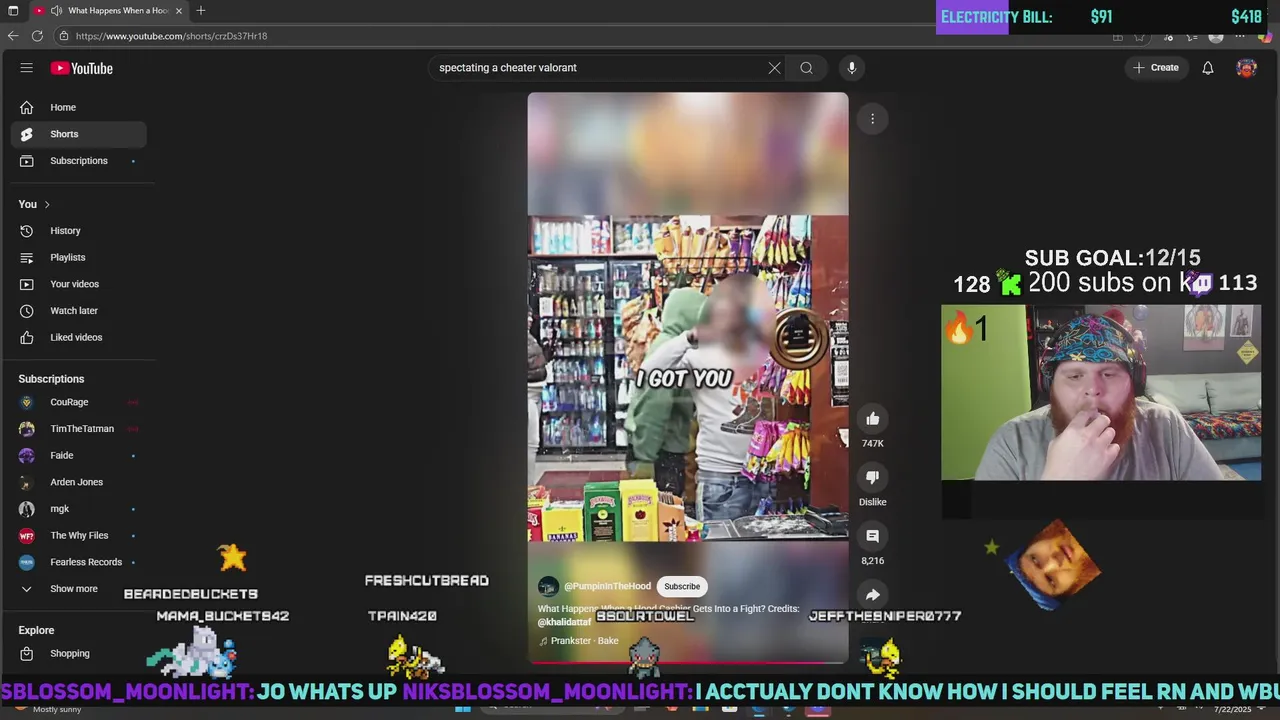Image resolution: width=1280 pixels, height=720 pixels.
Task: Click the Subscriptions section heading
Action: coord(51,379)
